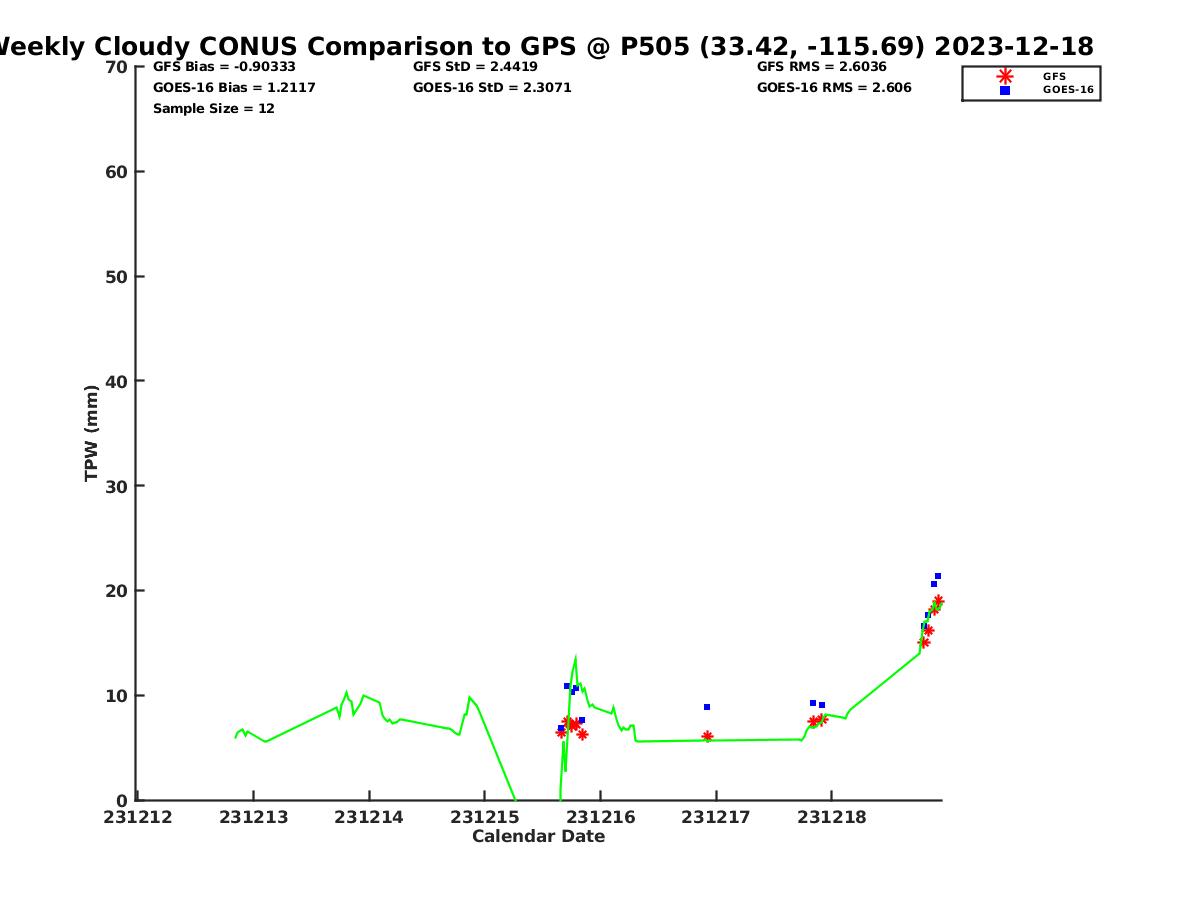This screenshot has width=1200, height=900.
Task: Click the GFS legend label text
Action: point(1054,76)
